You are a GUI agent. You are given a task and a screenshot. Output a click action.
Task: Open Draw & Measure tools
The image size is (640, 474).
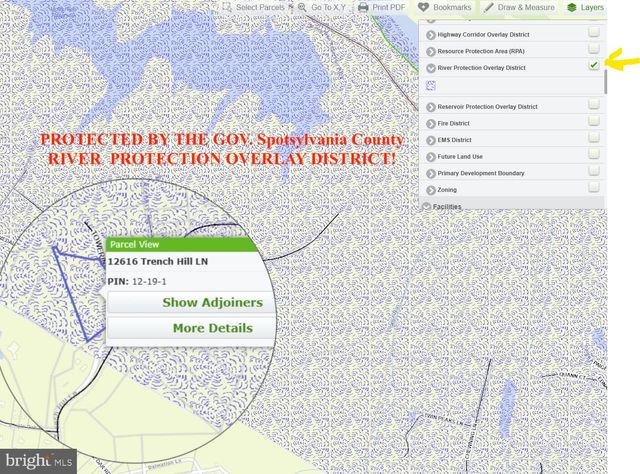tap(520, 7)
